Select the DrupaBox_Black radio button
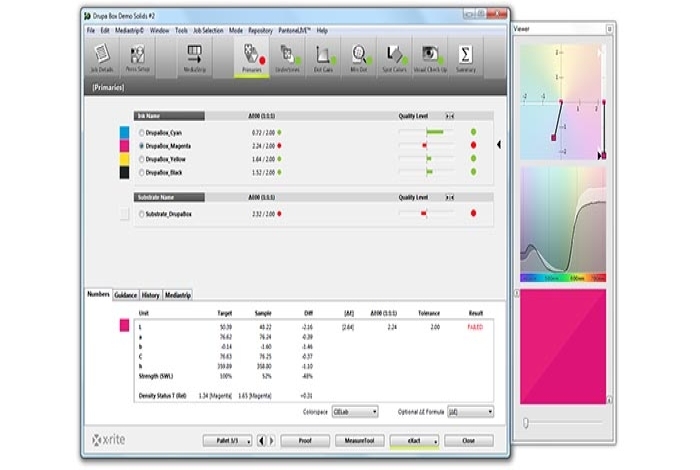 point(142,173)
